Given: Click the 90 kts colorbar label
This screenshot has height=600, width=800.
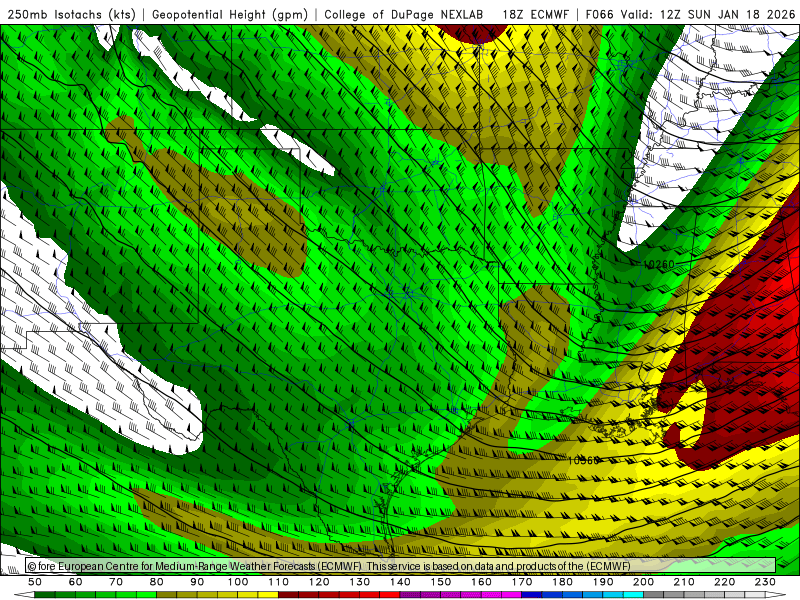Looking at the screenshot, I should click(197, 582).
